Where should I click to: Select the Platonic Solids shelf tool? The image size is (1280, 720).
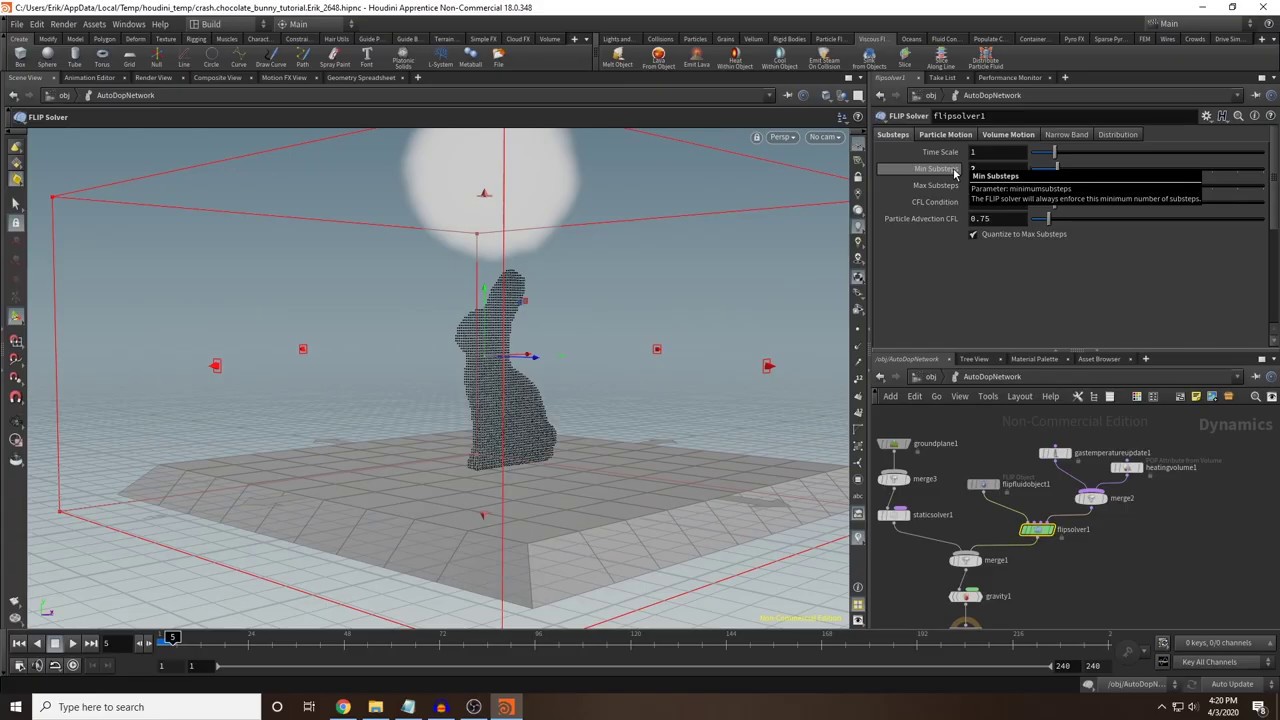click(403, 58)
